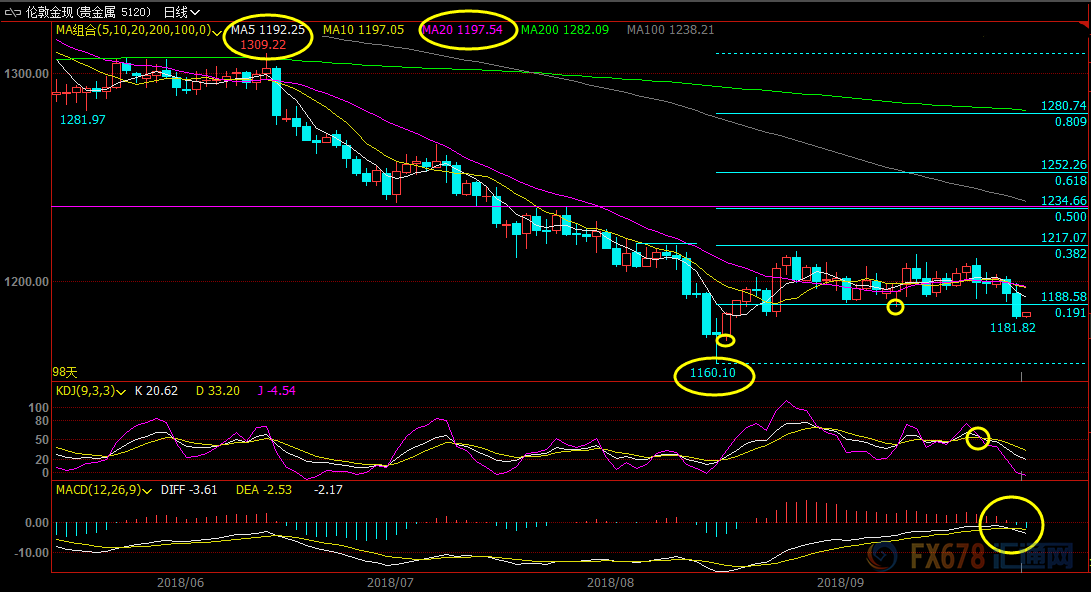This screenshot has width=1091, height=592.
Task: Click the yellow circle on the KDJ crossover
Action: coord(978,437)
